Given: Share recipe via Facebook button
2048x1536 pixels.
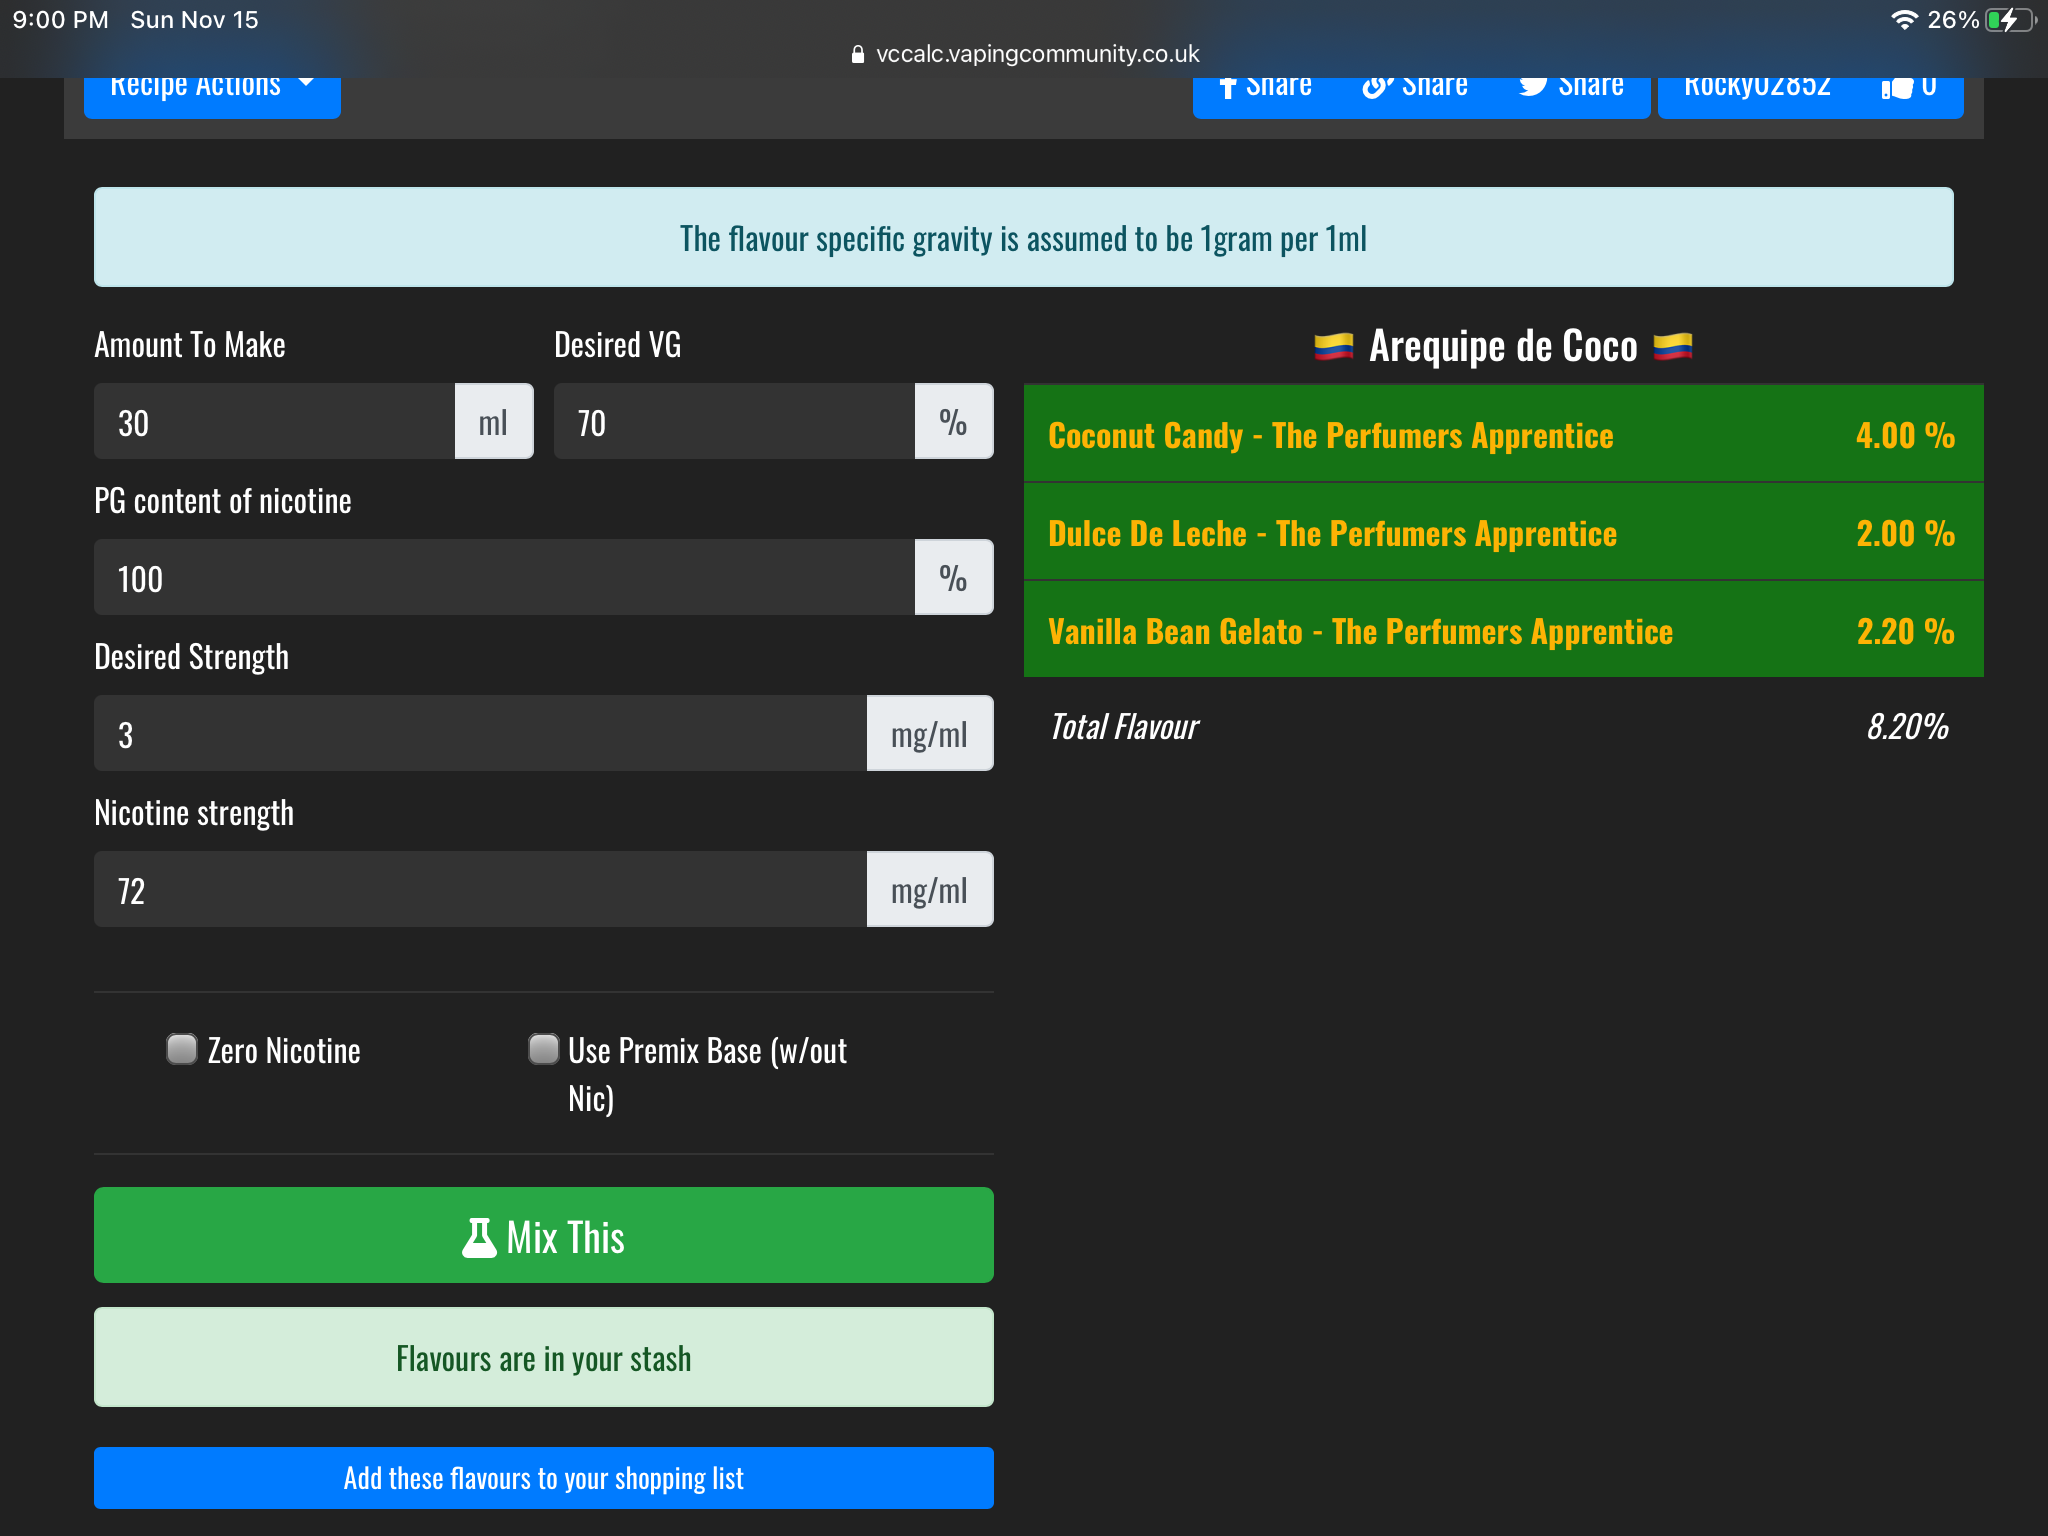Looking at the screenshot, I should point(1266,97).
